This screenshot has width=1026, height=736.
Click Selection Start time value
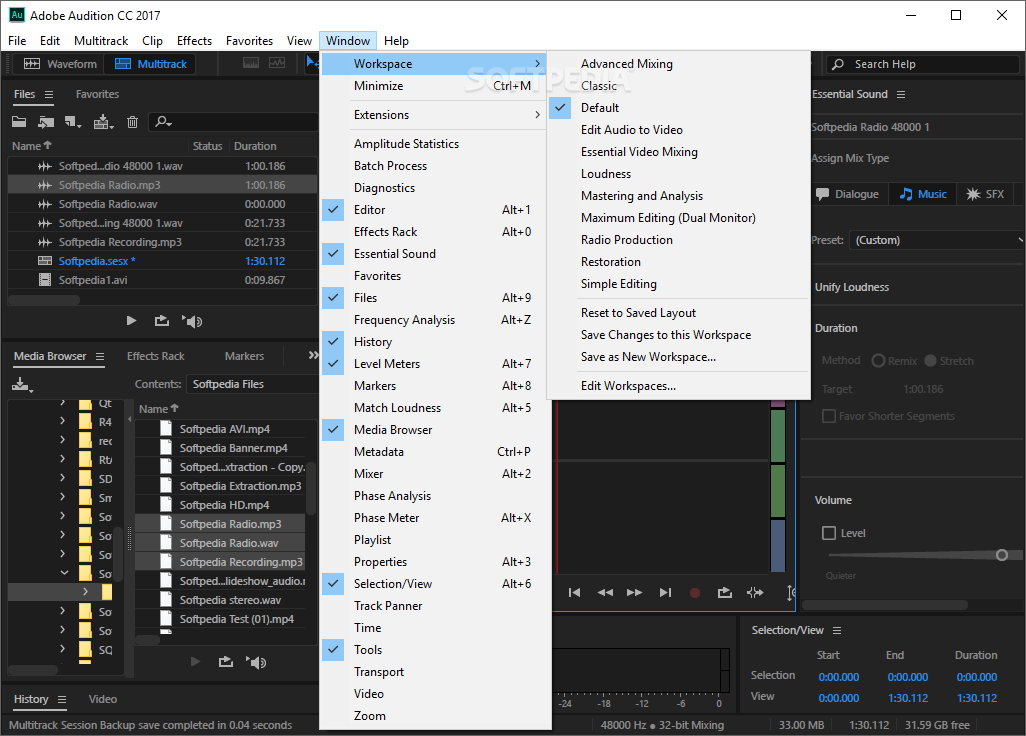tap(839, 678)
